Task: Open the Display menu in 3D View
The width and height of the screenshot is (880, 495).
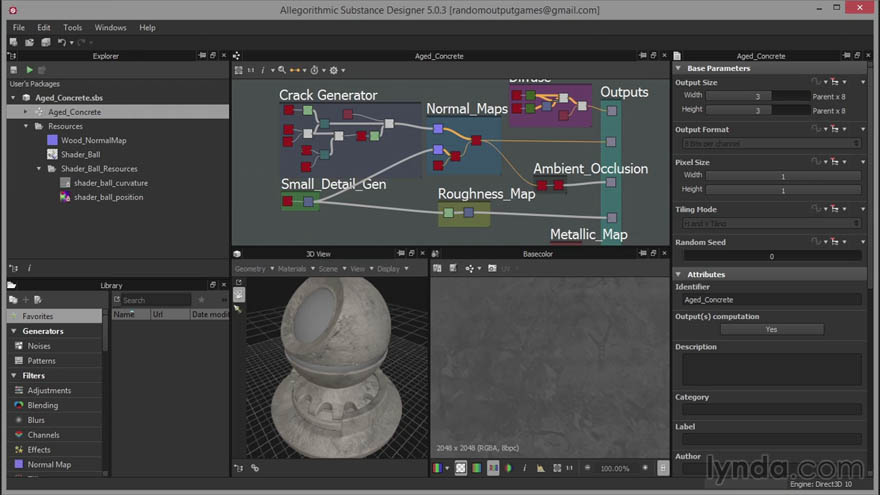Action: [x=392, y=269]
